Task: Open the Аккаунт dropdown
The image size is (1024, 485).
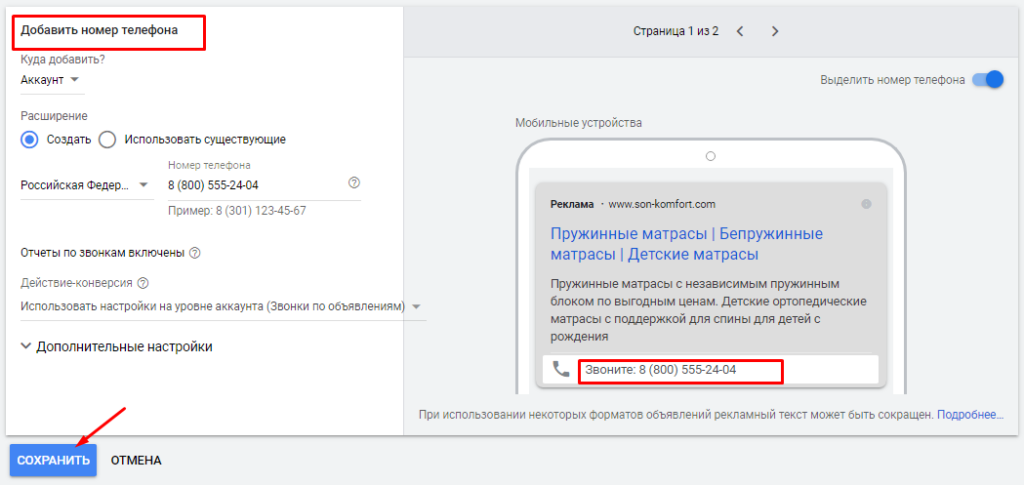Action: pyautogui.click(x=50, y=80)
